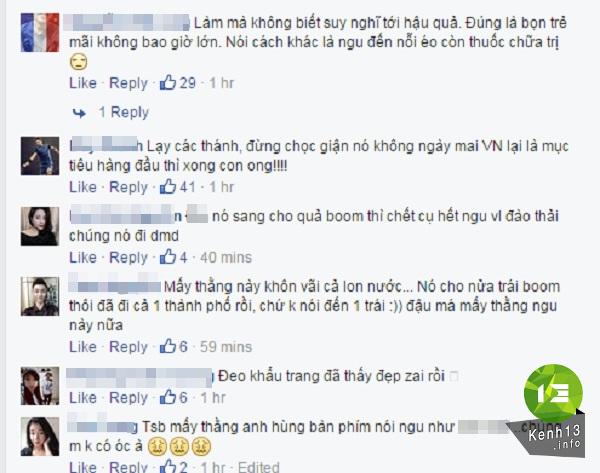Reply to the Mấy thằng này comment
600x473 pixels.
pos(128,347)
